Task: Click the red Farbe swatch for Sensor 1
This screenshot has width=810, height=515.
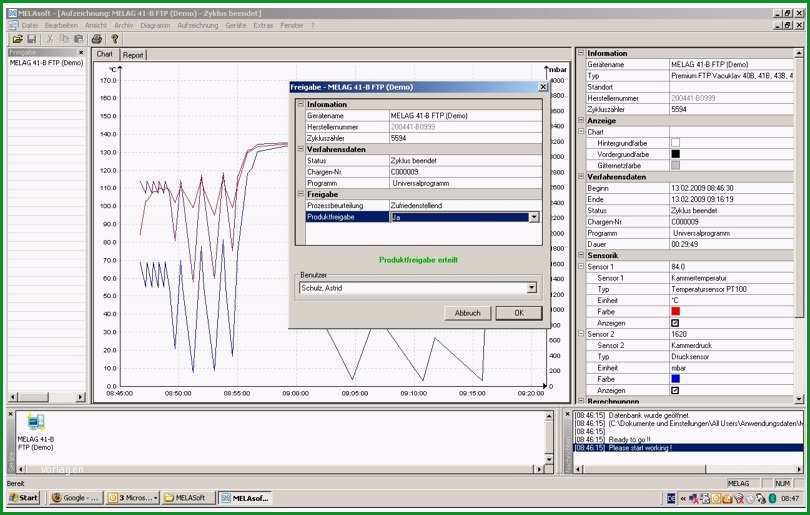Action: pyautogui.click(x=675, y=311)
